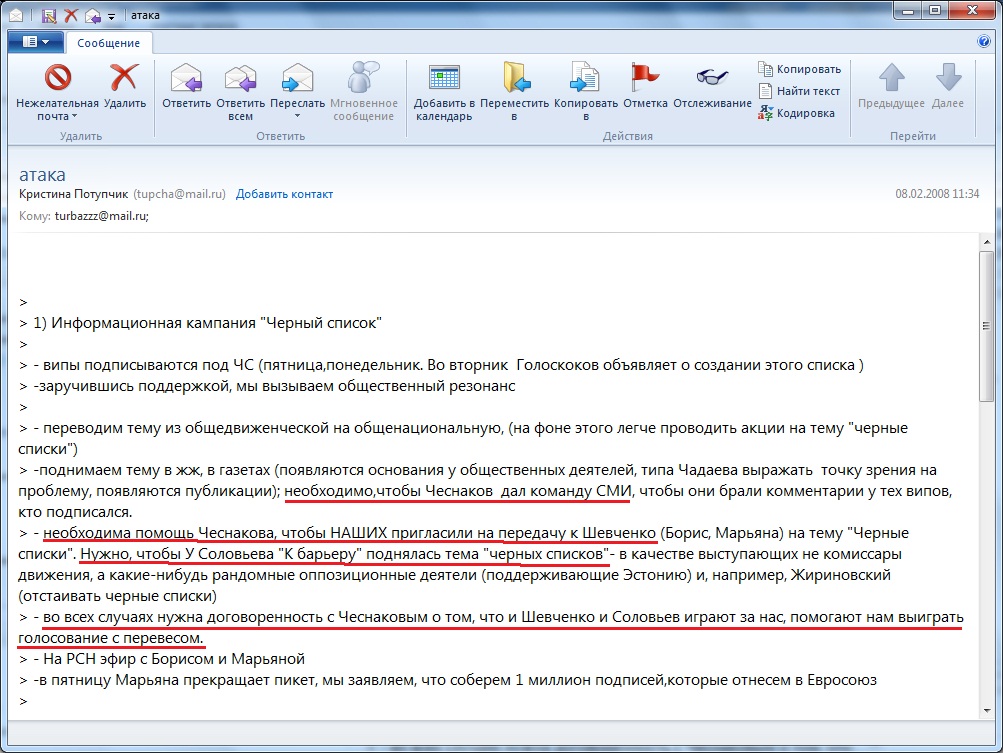Watch conversation using Отслеживание glasses icon
Screen dimensions: 1003x753
click(x=712, y=80)
